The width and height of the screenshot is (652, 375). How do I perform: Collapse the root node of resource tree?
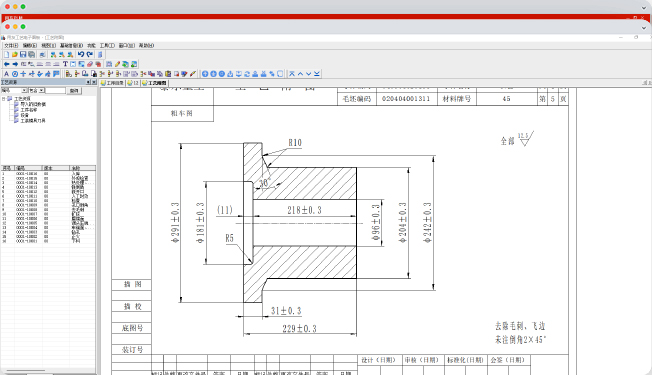tap(4, 99)
